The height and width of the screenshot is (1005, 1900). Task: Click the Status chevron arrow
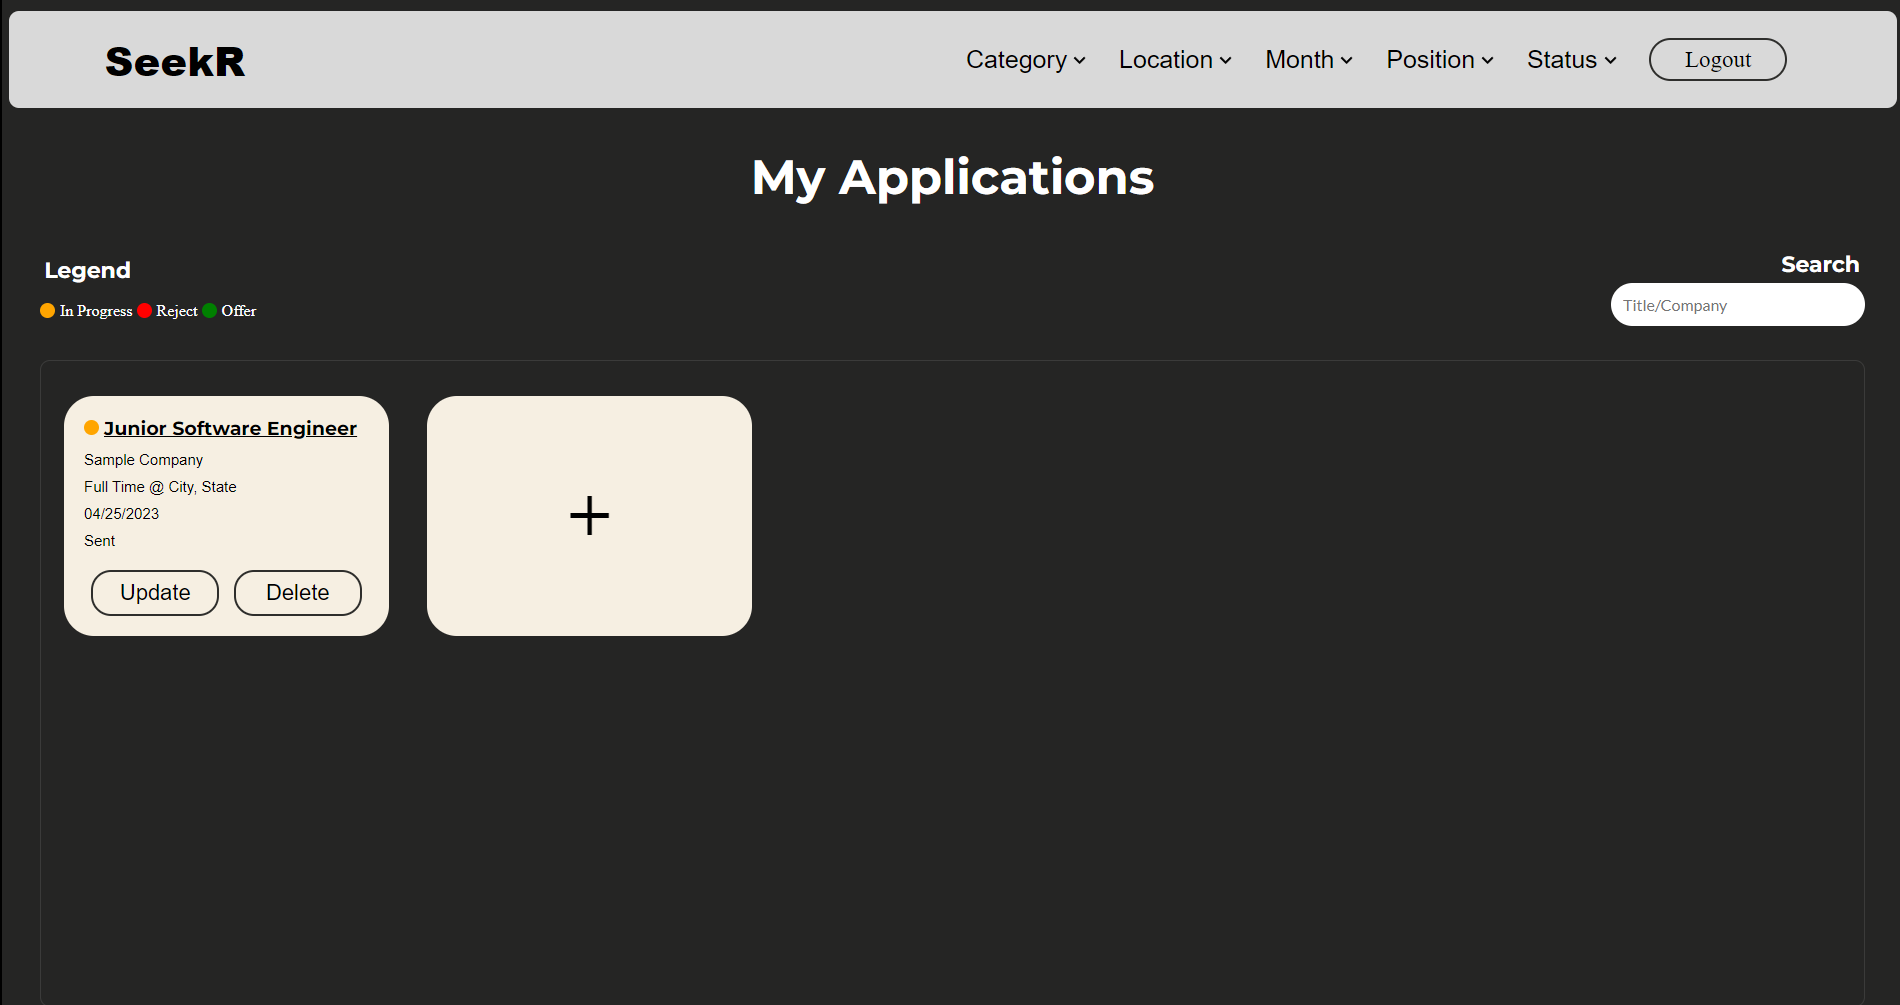coord(1610,61)
